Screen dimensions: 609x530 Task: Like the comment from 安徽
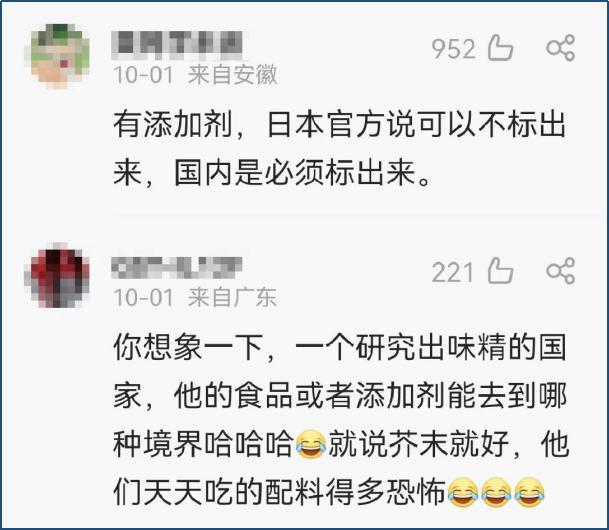click(500, 48)
